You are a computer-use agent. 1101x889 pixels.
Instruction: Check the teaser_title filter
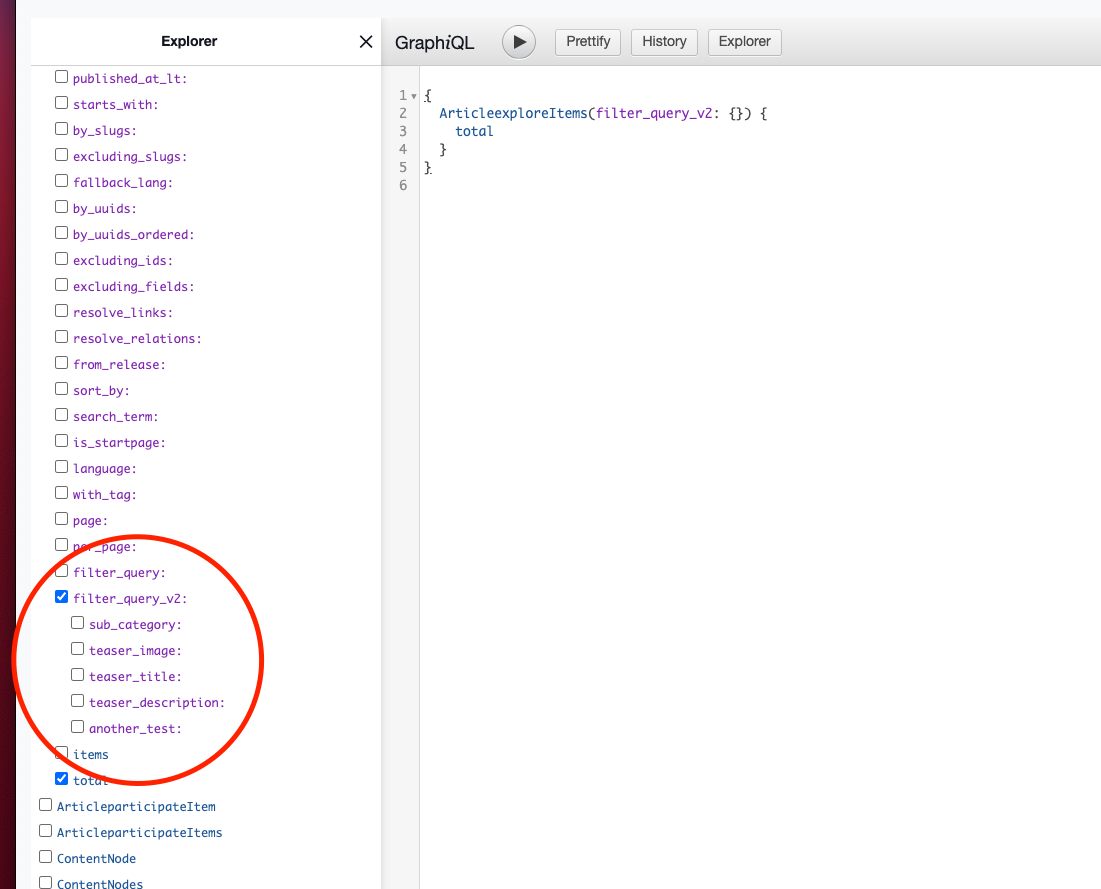(77, 674)
